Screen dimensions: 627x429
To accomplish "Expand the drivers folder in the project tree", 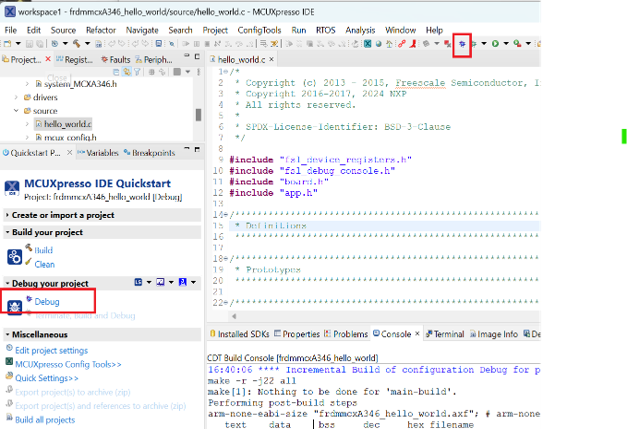I will [15, 98].
